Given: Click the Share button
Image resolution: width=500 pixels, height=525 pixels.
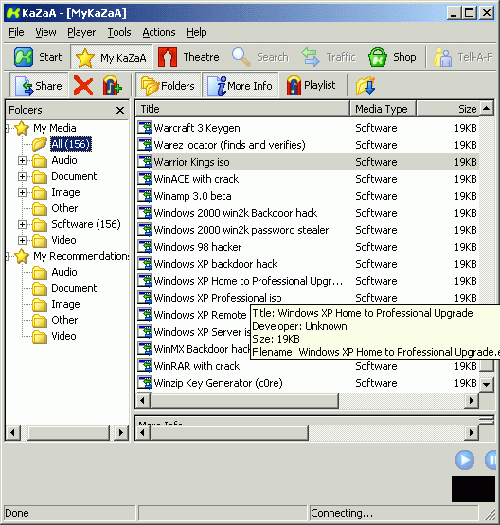Looking at the screenshot, I should click(x=39, y=86).
